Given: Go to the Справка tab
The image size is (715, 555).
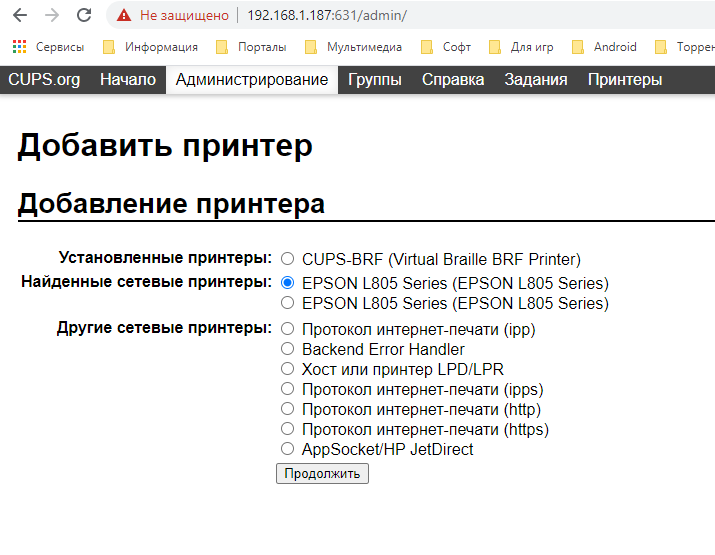Looking at the screenshot, I should (452, 80).
